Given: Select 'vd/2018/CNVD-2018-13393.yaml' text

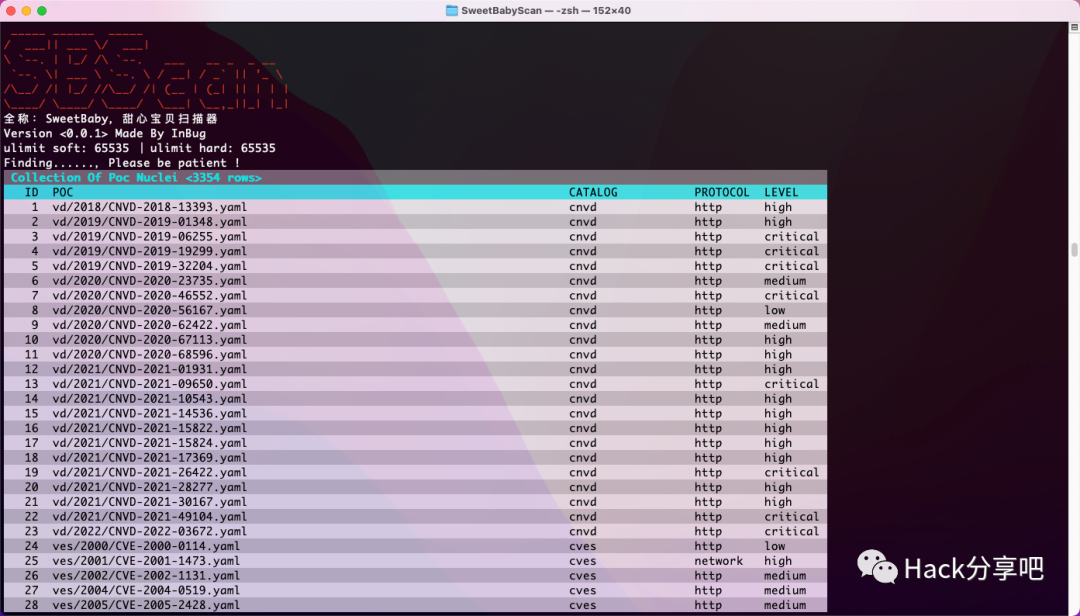Looking at the screenshot, I should point(149,207).
